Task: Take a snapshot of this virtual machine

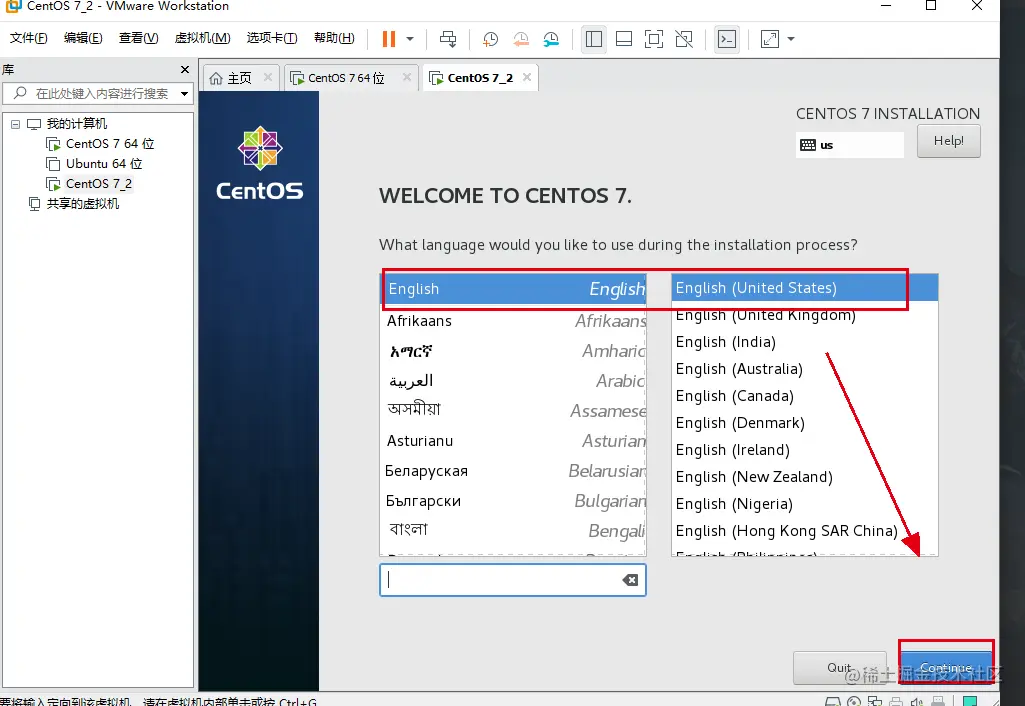Action: (490, 39)
